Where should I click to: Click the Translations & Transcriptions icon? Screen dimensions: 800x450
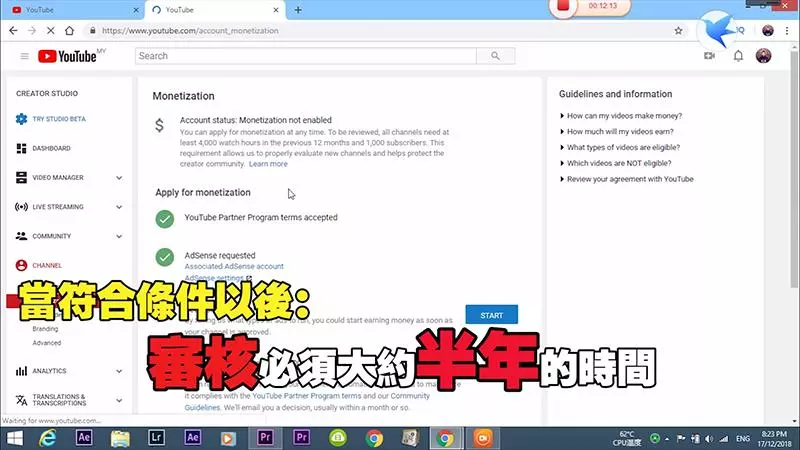(21, 400)
